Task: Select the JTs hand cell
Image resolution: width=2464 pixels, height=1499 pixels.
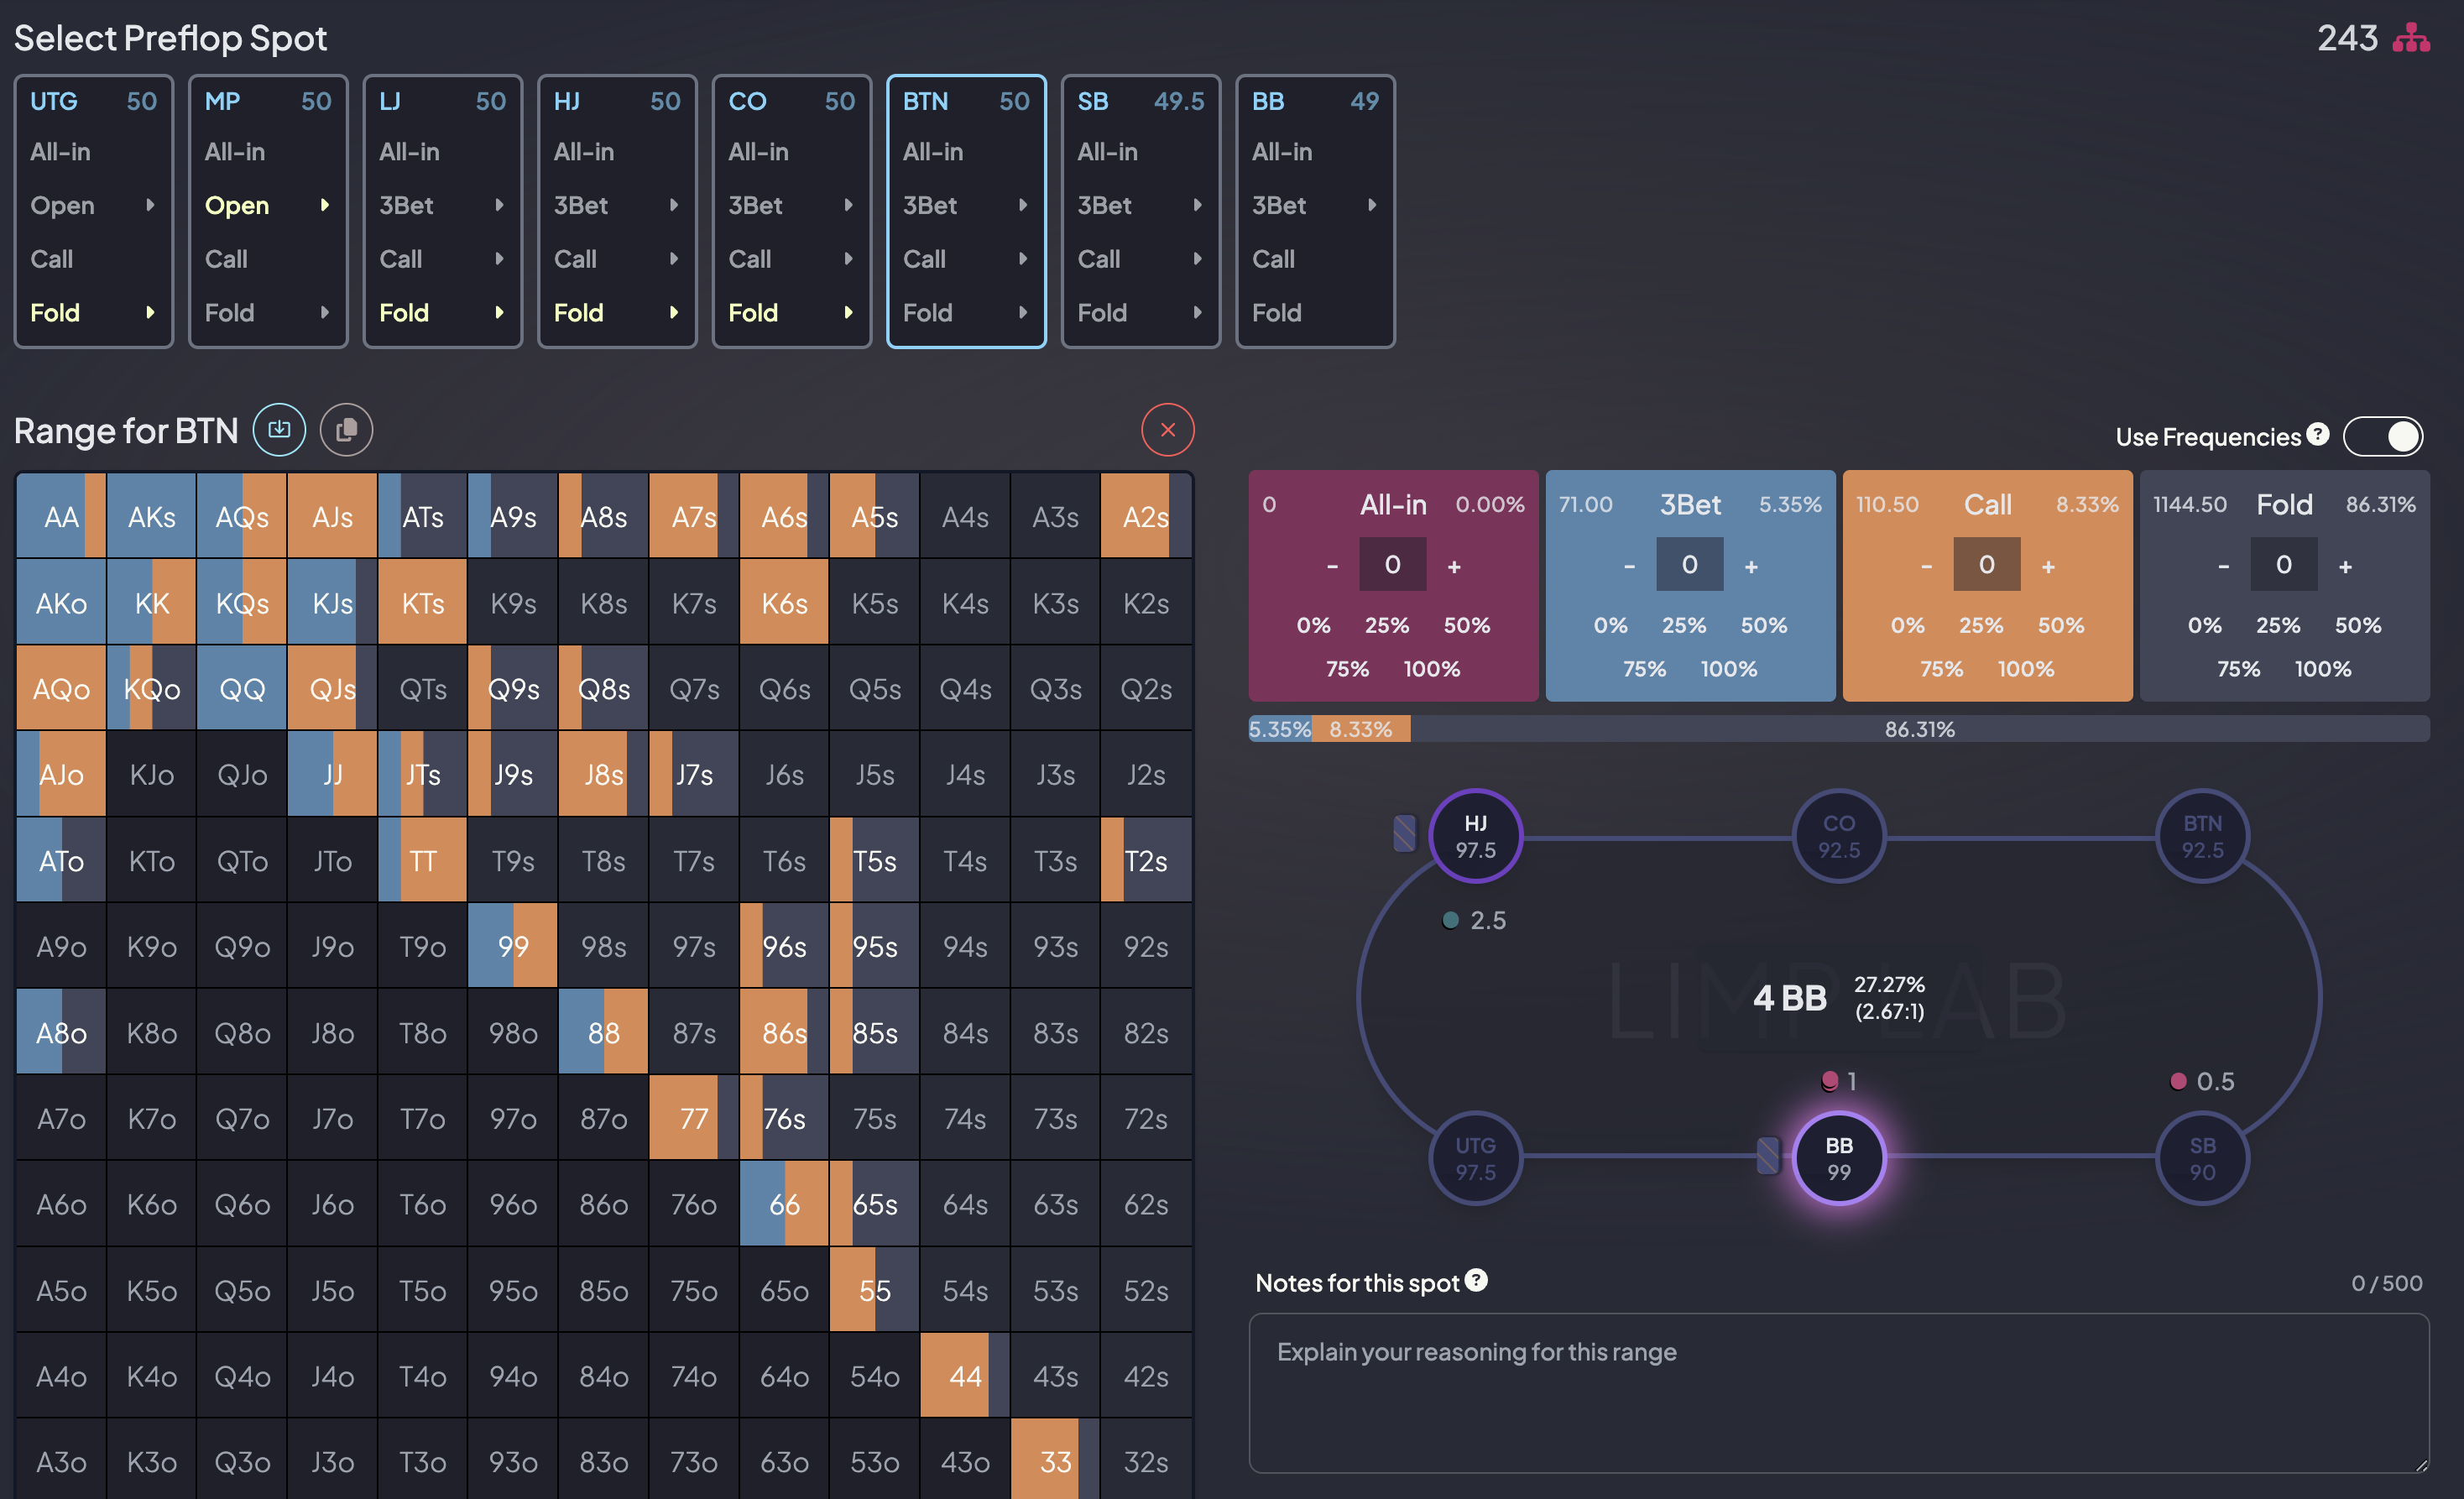Action: 423,774
